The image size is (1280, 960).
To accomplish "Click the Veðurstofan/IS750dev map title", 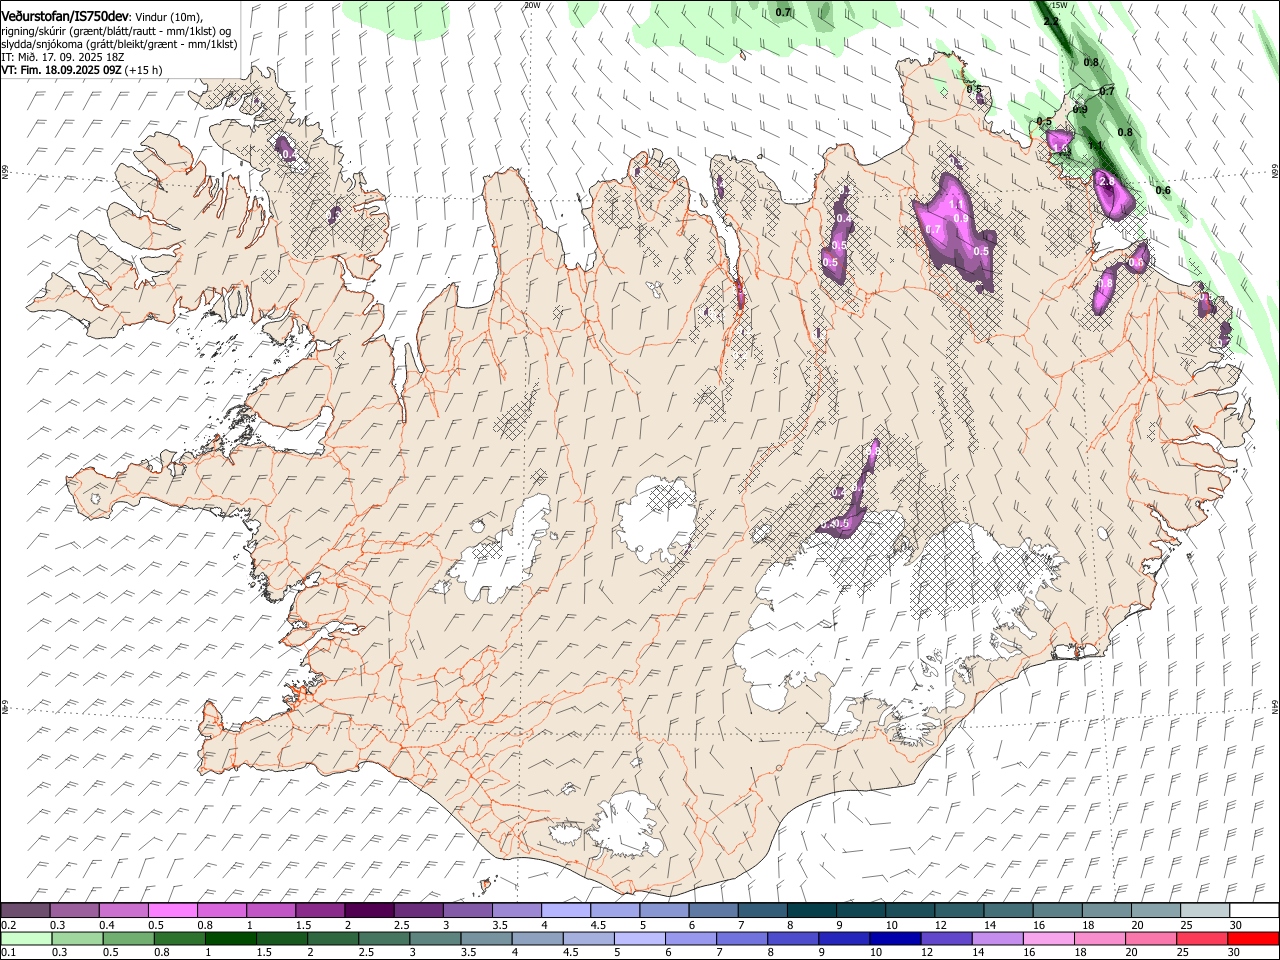I will click(65, 15).
